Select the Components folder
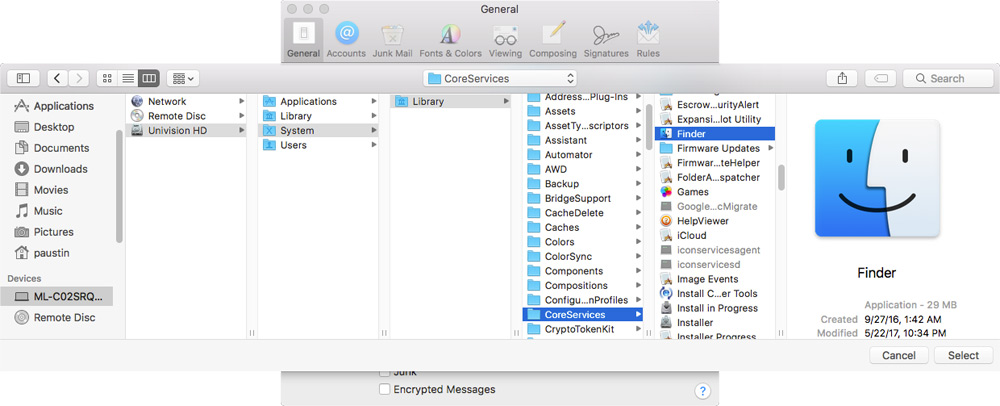The image size is (1000, 406). [582, 272]
